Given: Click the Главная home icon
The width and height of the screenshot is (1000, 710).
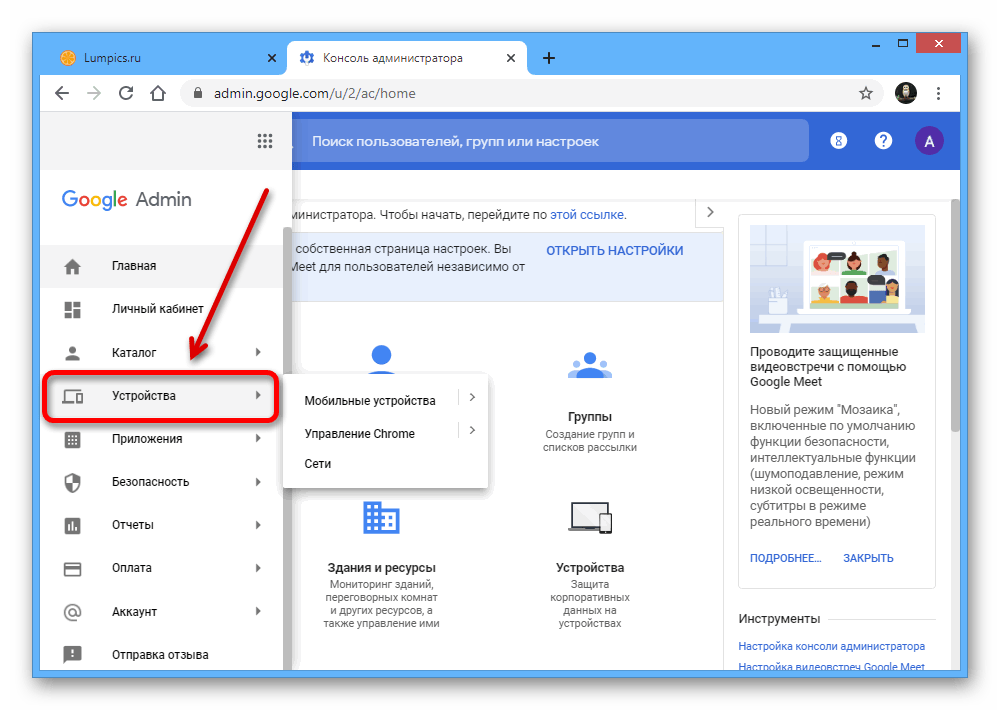Looking at the screenshot, I should 73,266.
